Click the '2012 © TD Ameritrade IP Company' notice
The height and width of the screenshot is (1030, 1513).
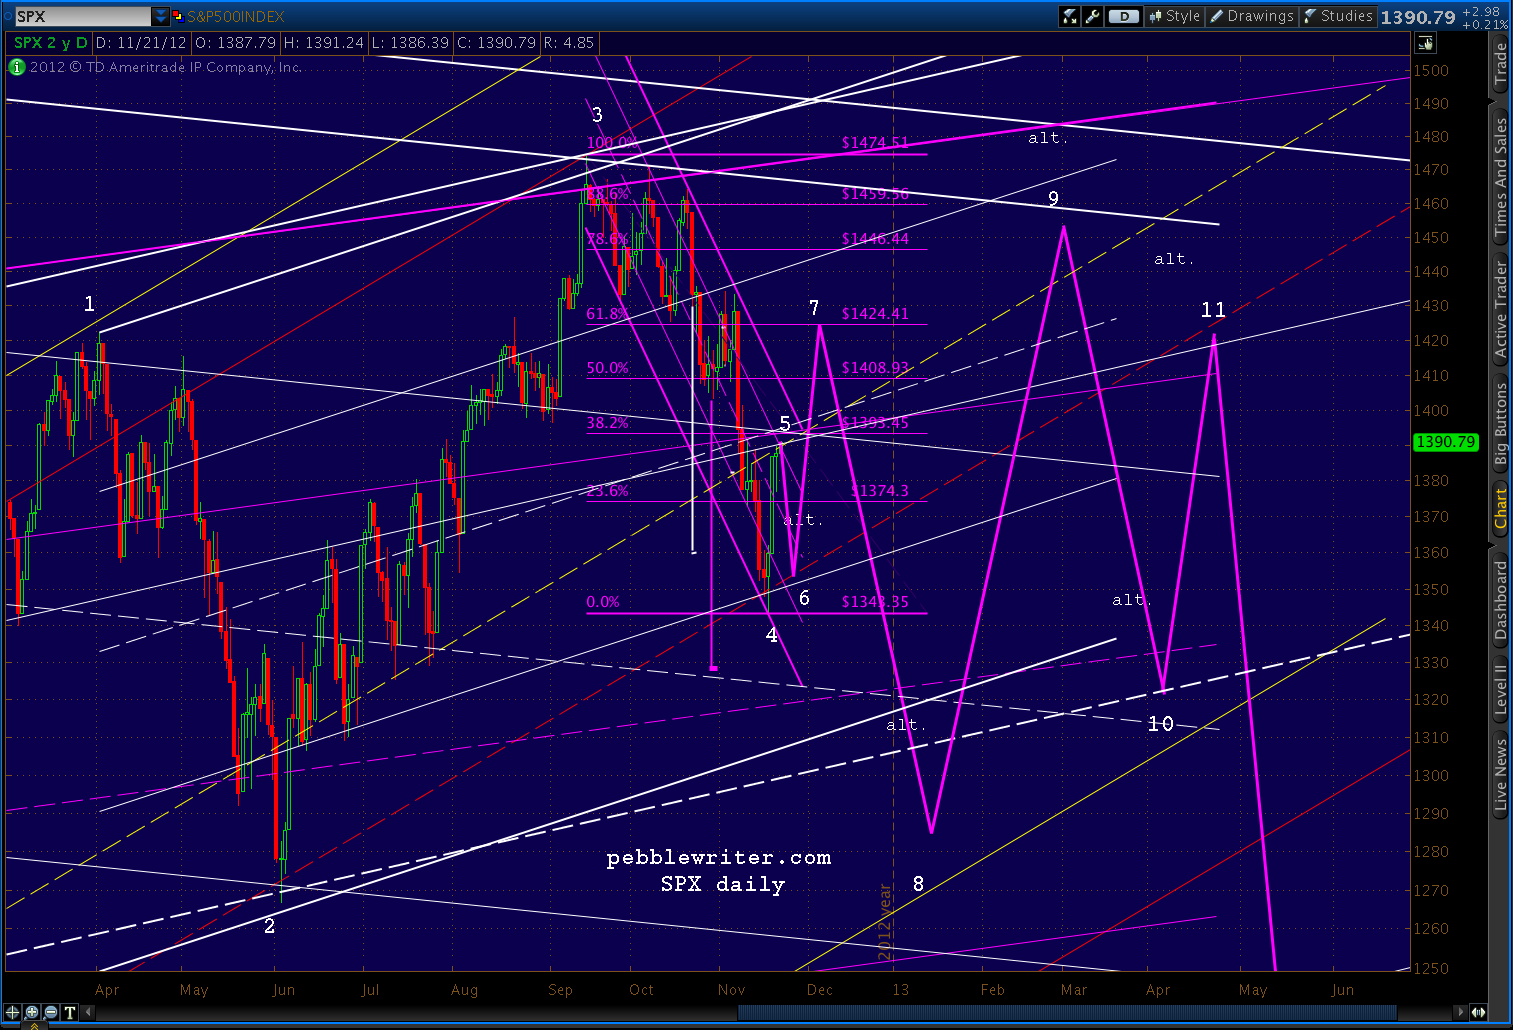[x=165, y=67]
